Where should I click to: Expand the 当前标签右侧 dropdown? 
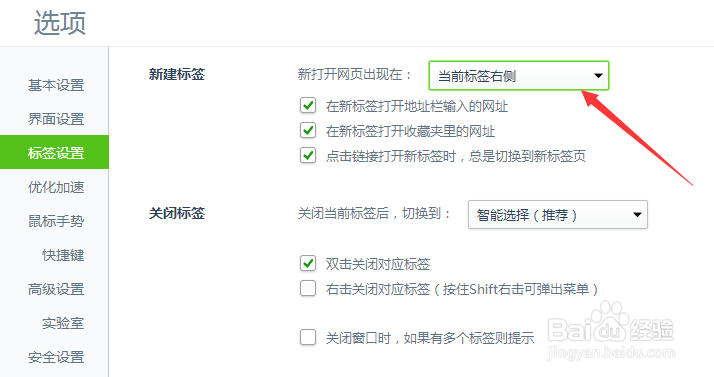click(519, 76)
